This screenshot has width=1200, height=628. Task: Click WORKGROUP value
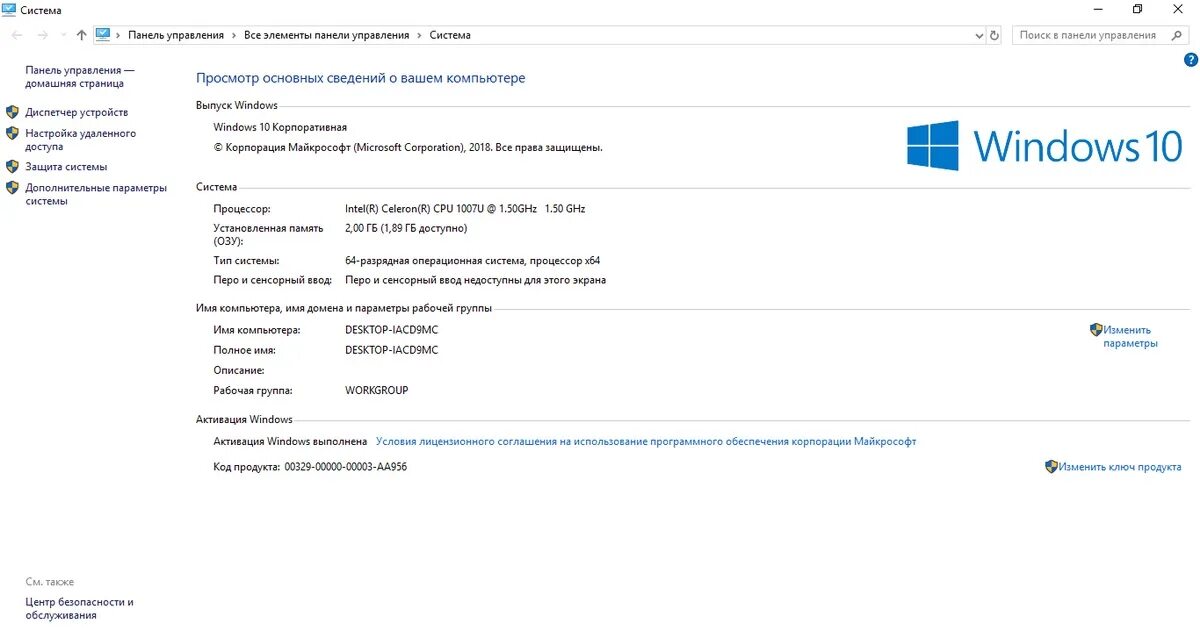(x=376, y=391)
